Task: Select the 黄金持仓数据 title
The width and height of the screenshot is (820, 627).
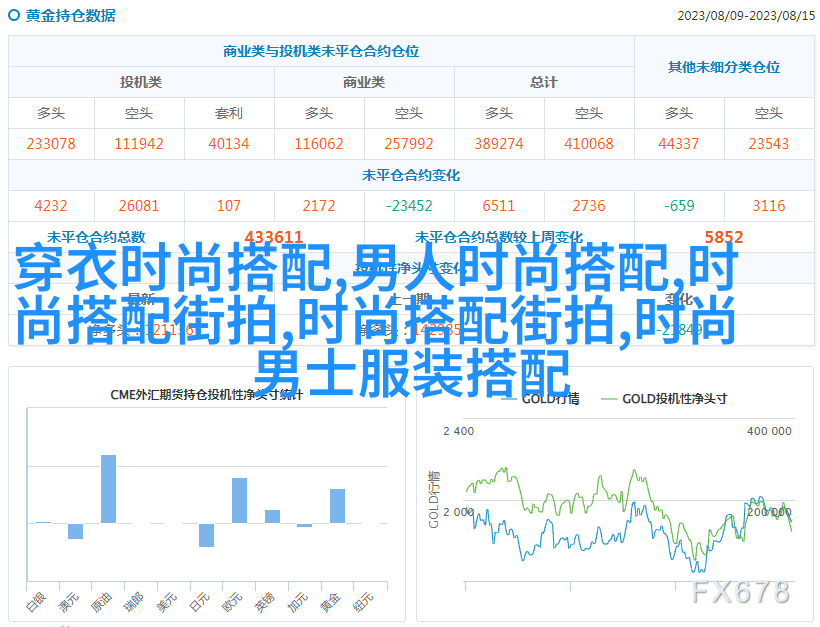Action: pyautogui.click(x=71, y=16)
